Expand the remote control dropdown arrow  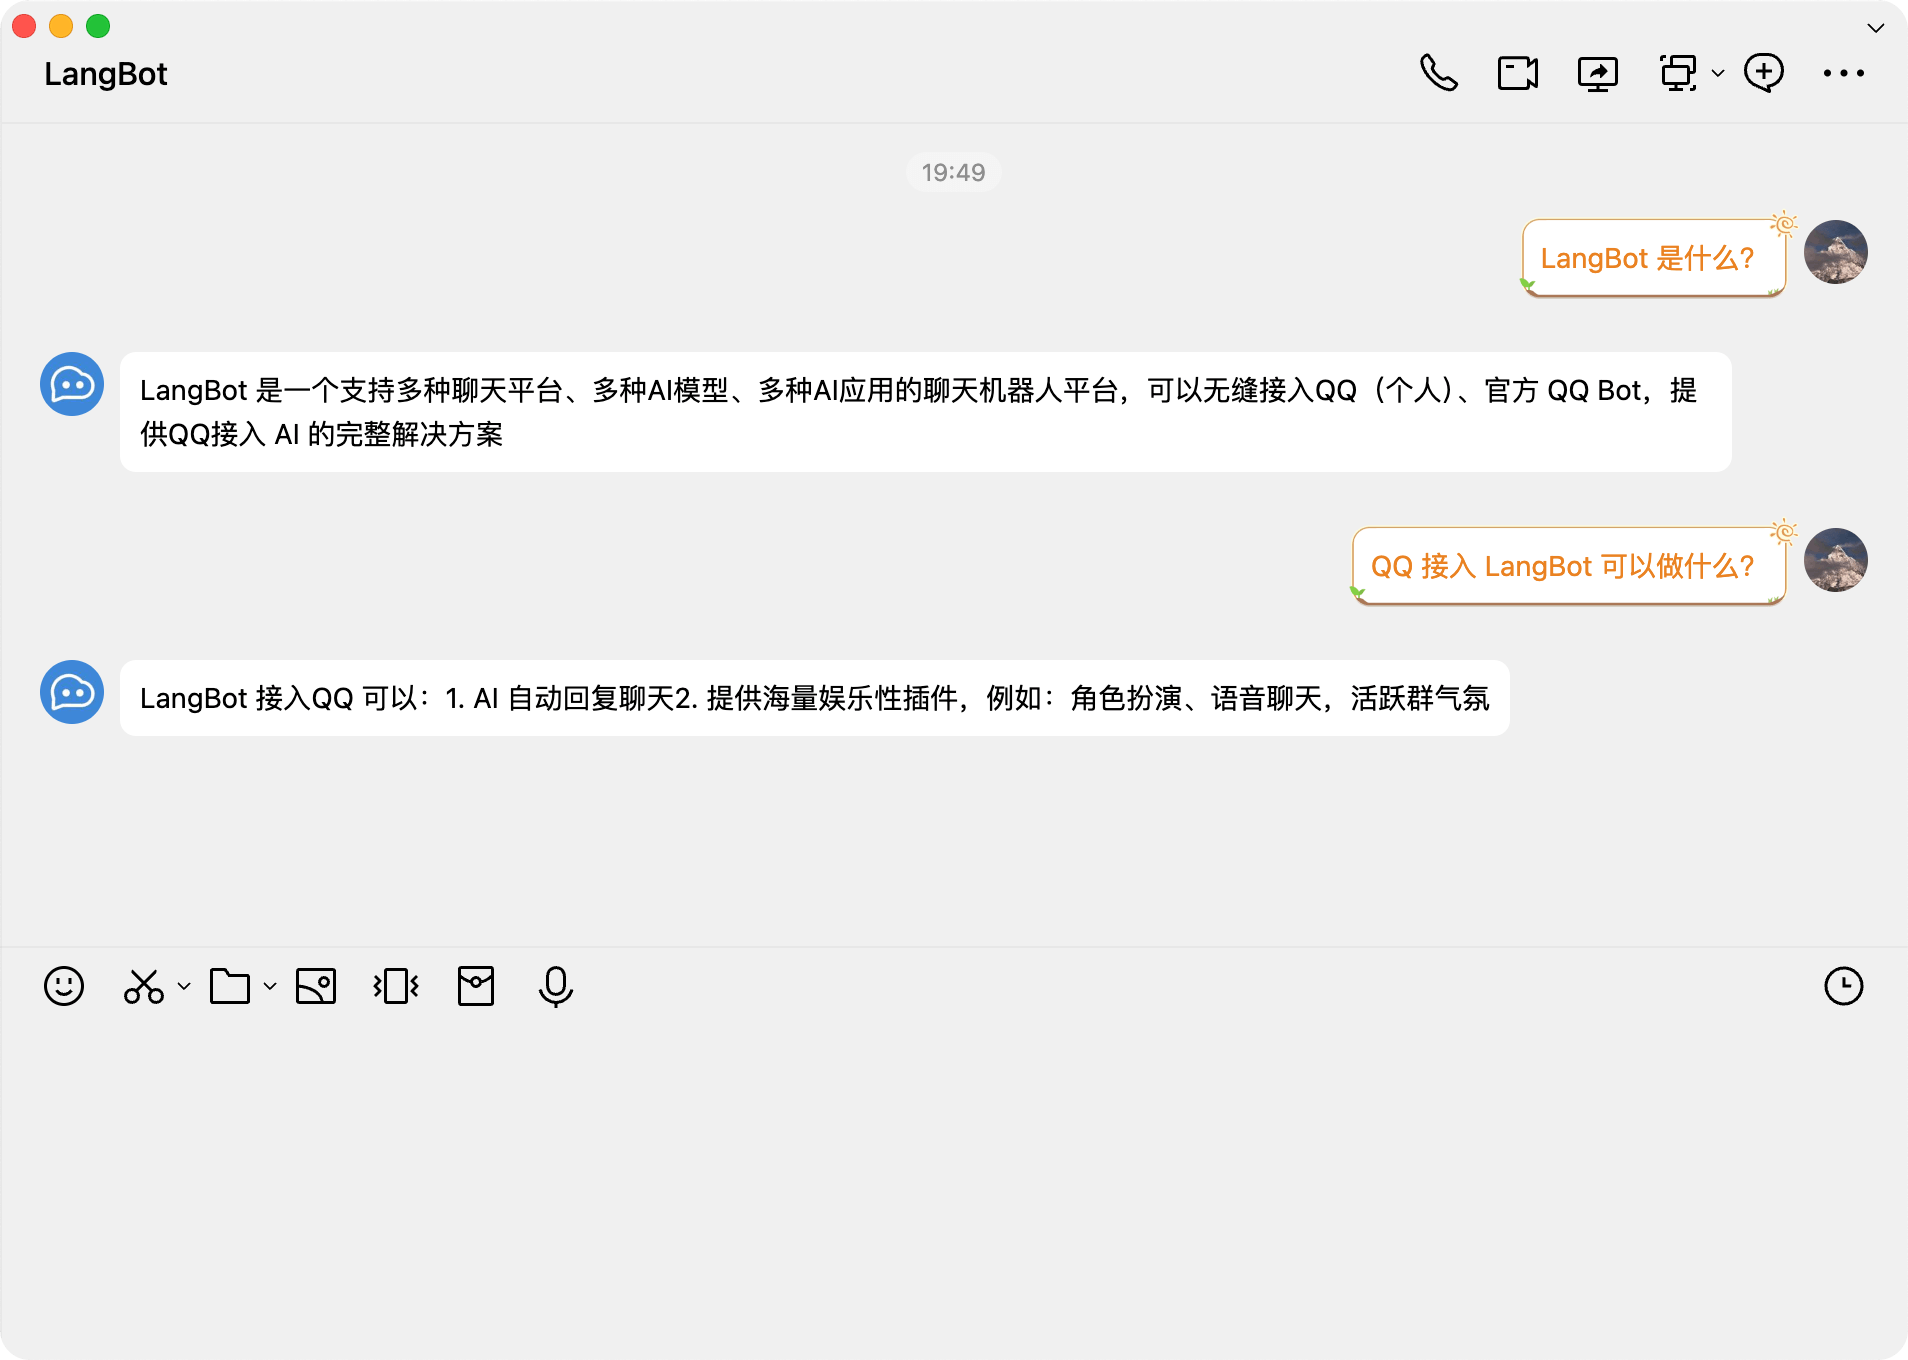coord(1718,73)
